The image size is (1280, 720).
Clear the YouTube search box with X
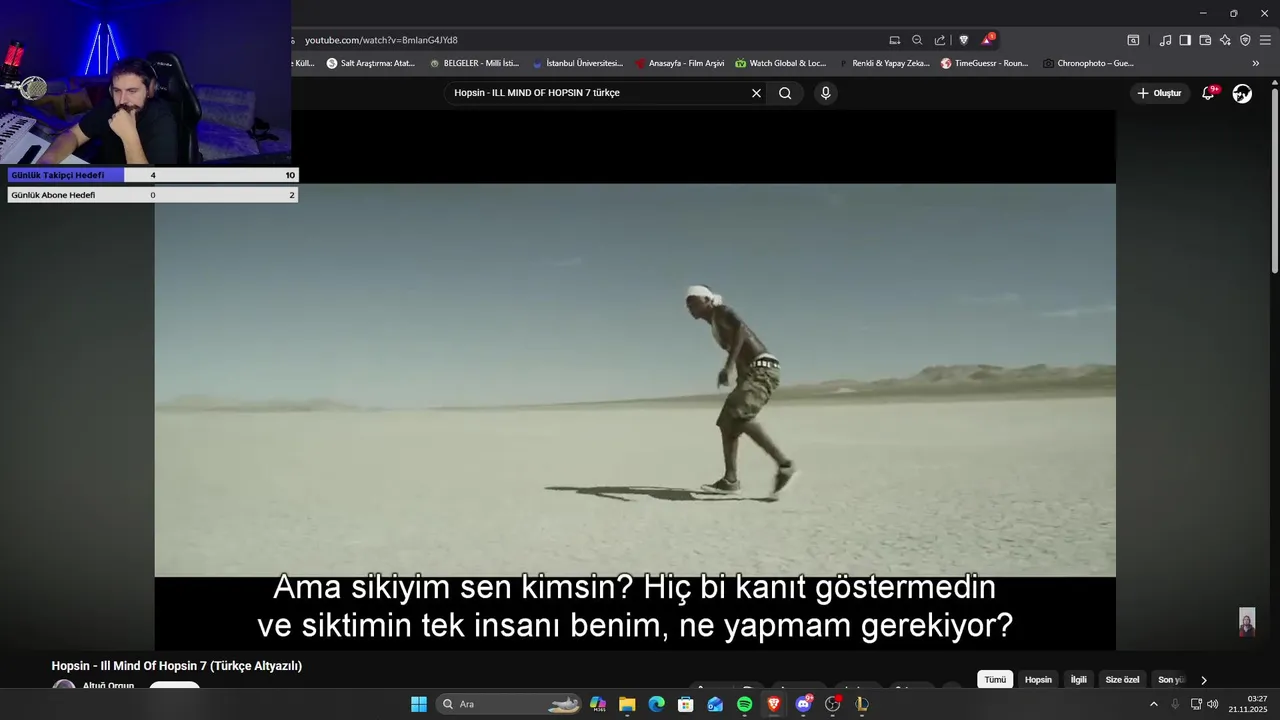click(756, 93)
